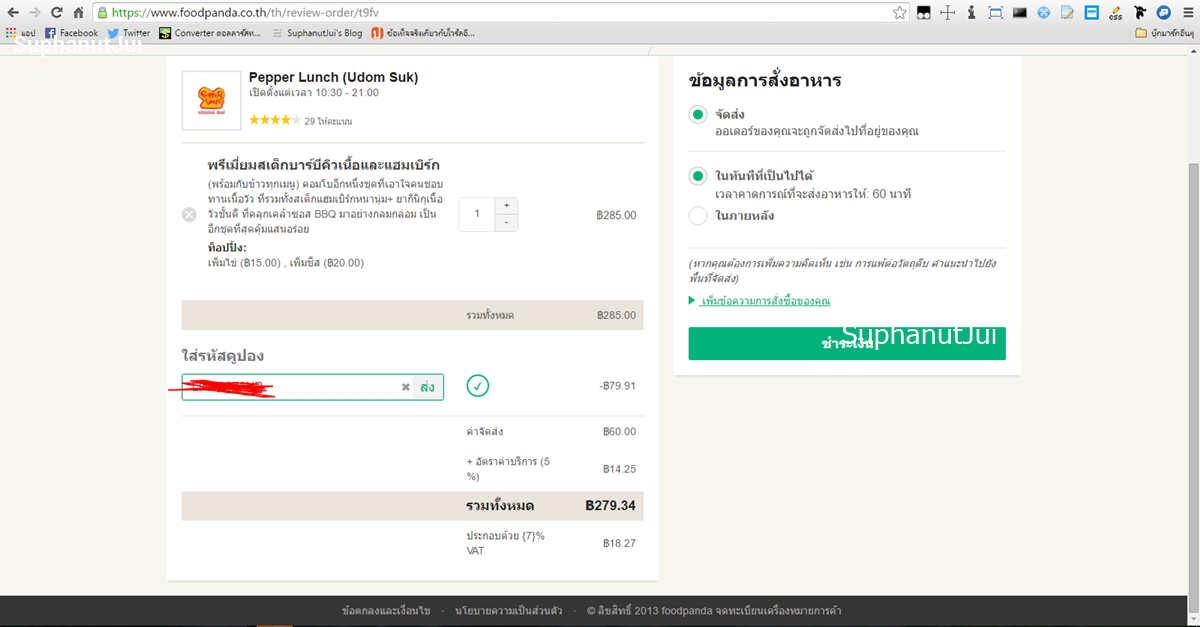Open the terminal console extension icon
1200x627 pixels.
coord(1020,13)
